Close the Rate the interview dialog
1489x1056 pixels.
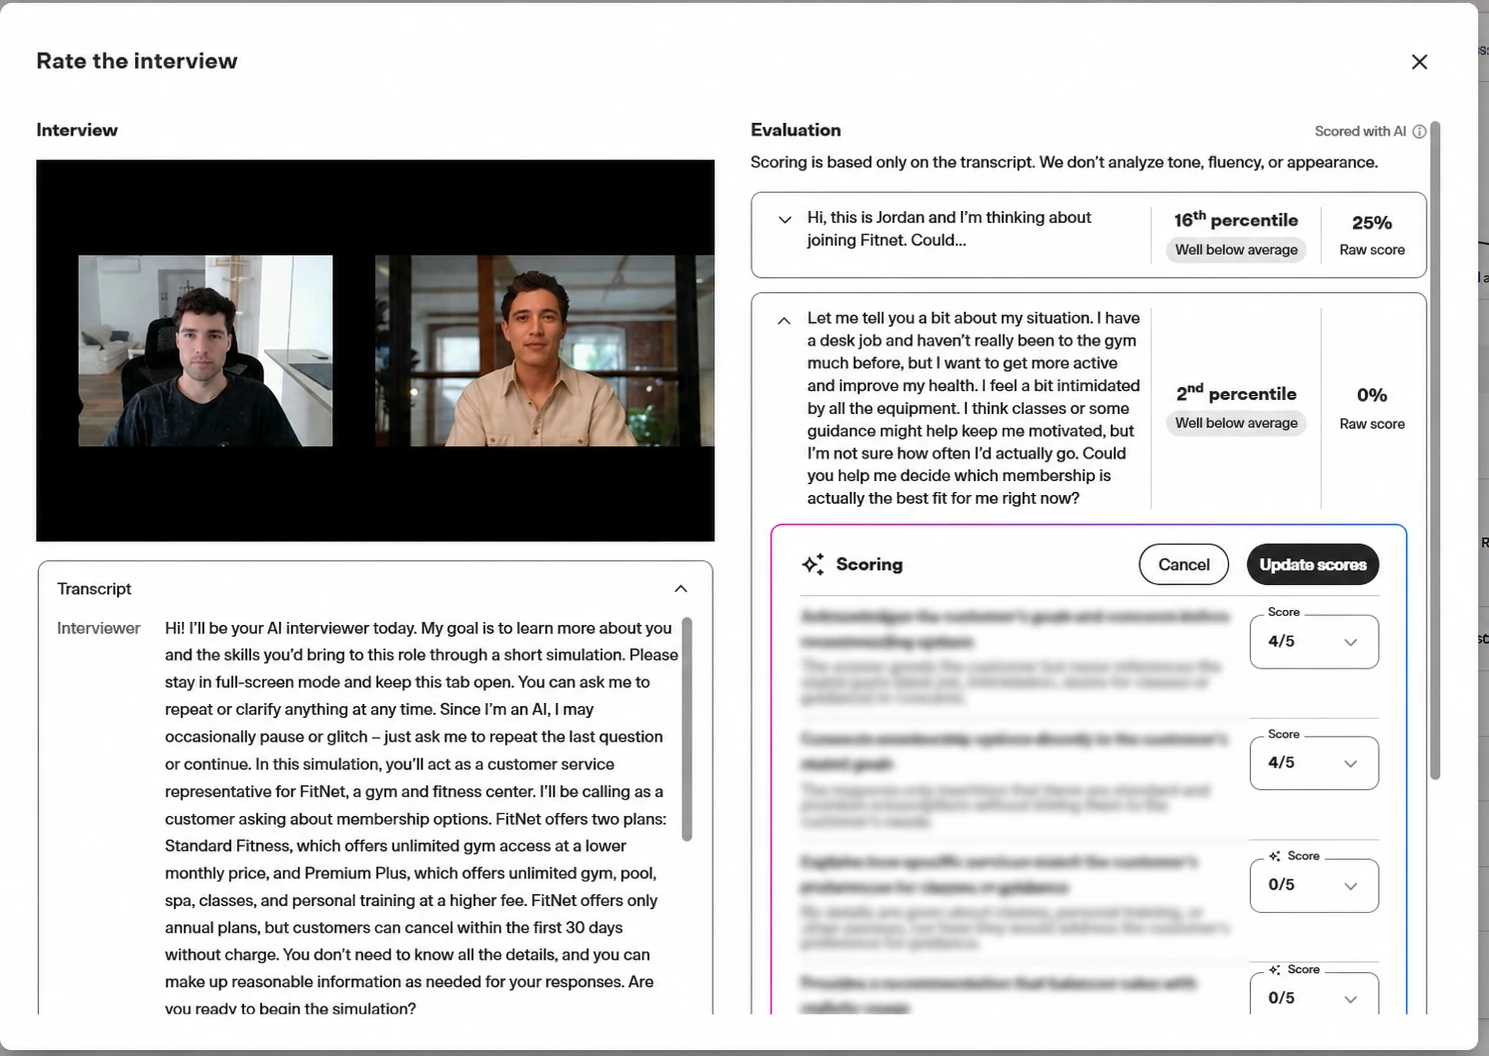tap(1419, 62)
